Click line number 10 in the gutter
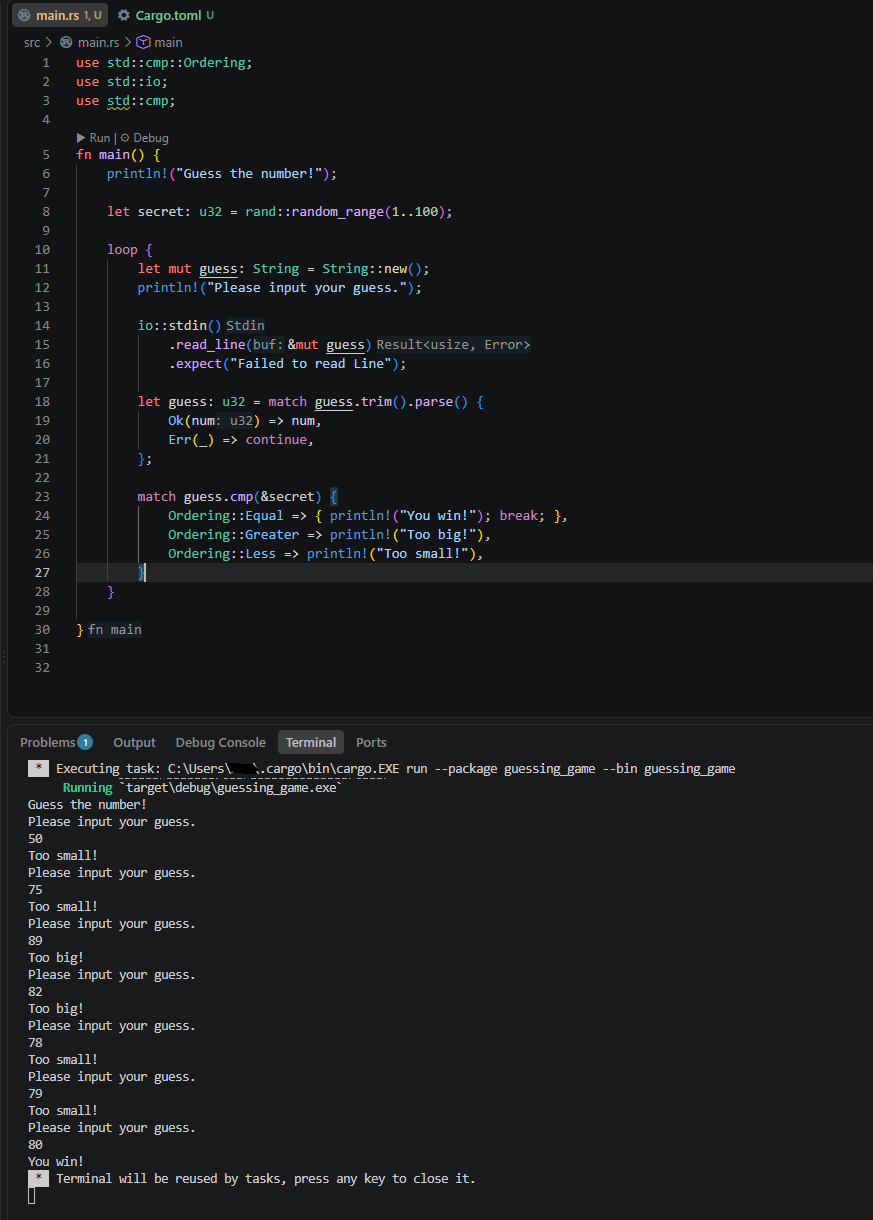This screenshot has width=873, height=1220. coord(42,250)
